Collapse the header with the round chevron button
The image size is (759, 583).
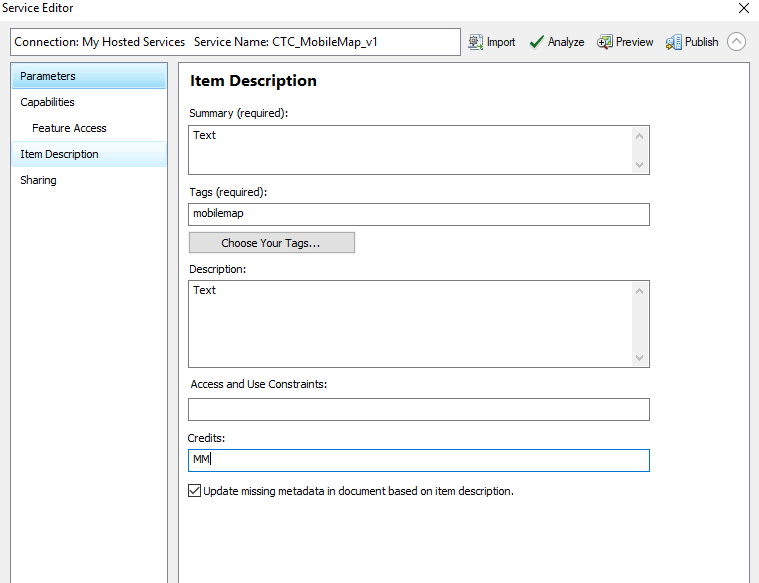(737, 42)
